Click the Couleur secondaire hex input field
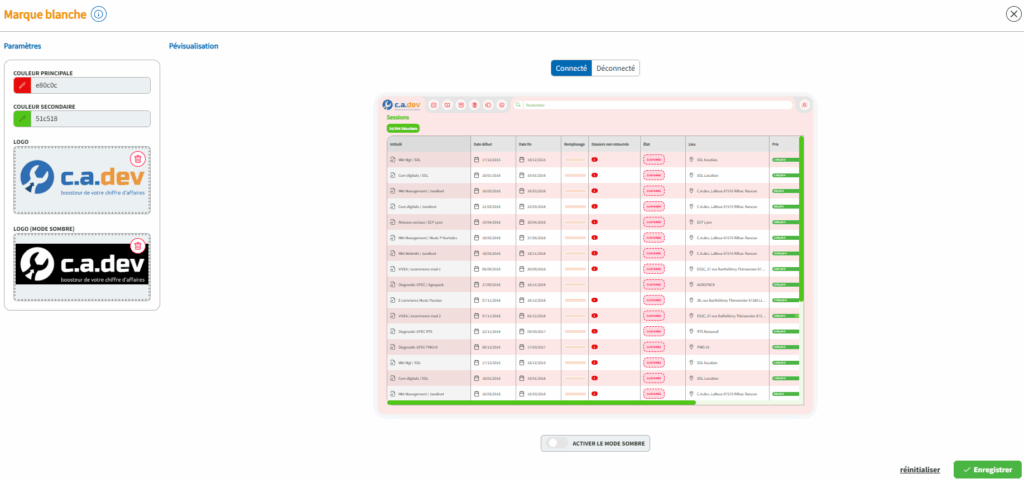1024x479 pixels. 90,119
